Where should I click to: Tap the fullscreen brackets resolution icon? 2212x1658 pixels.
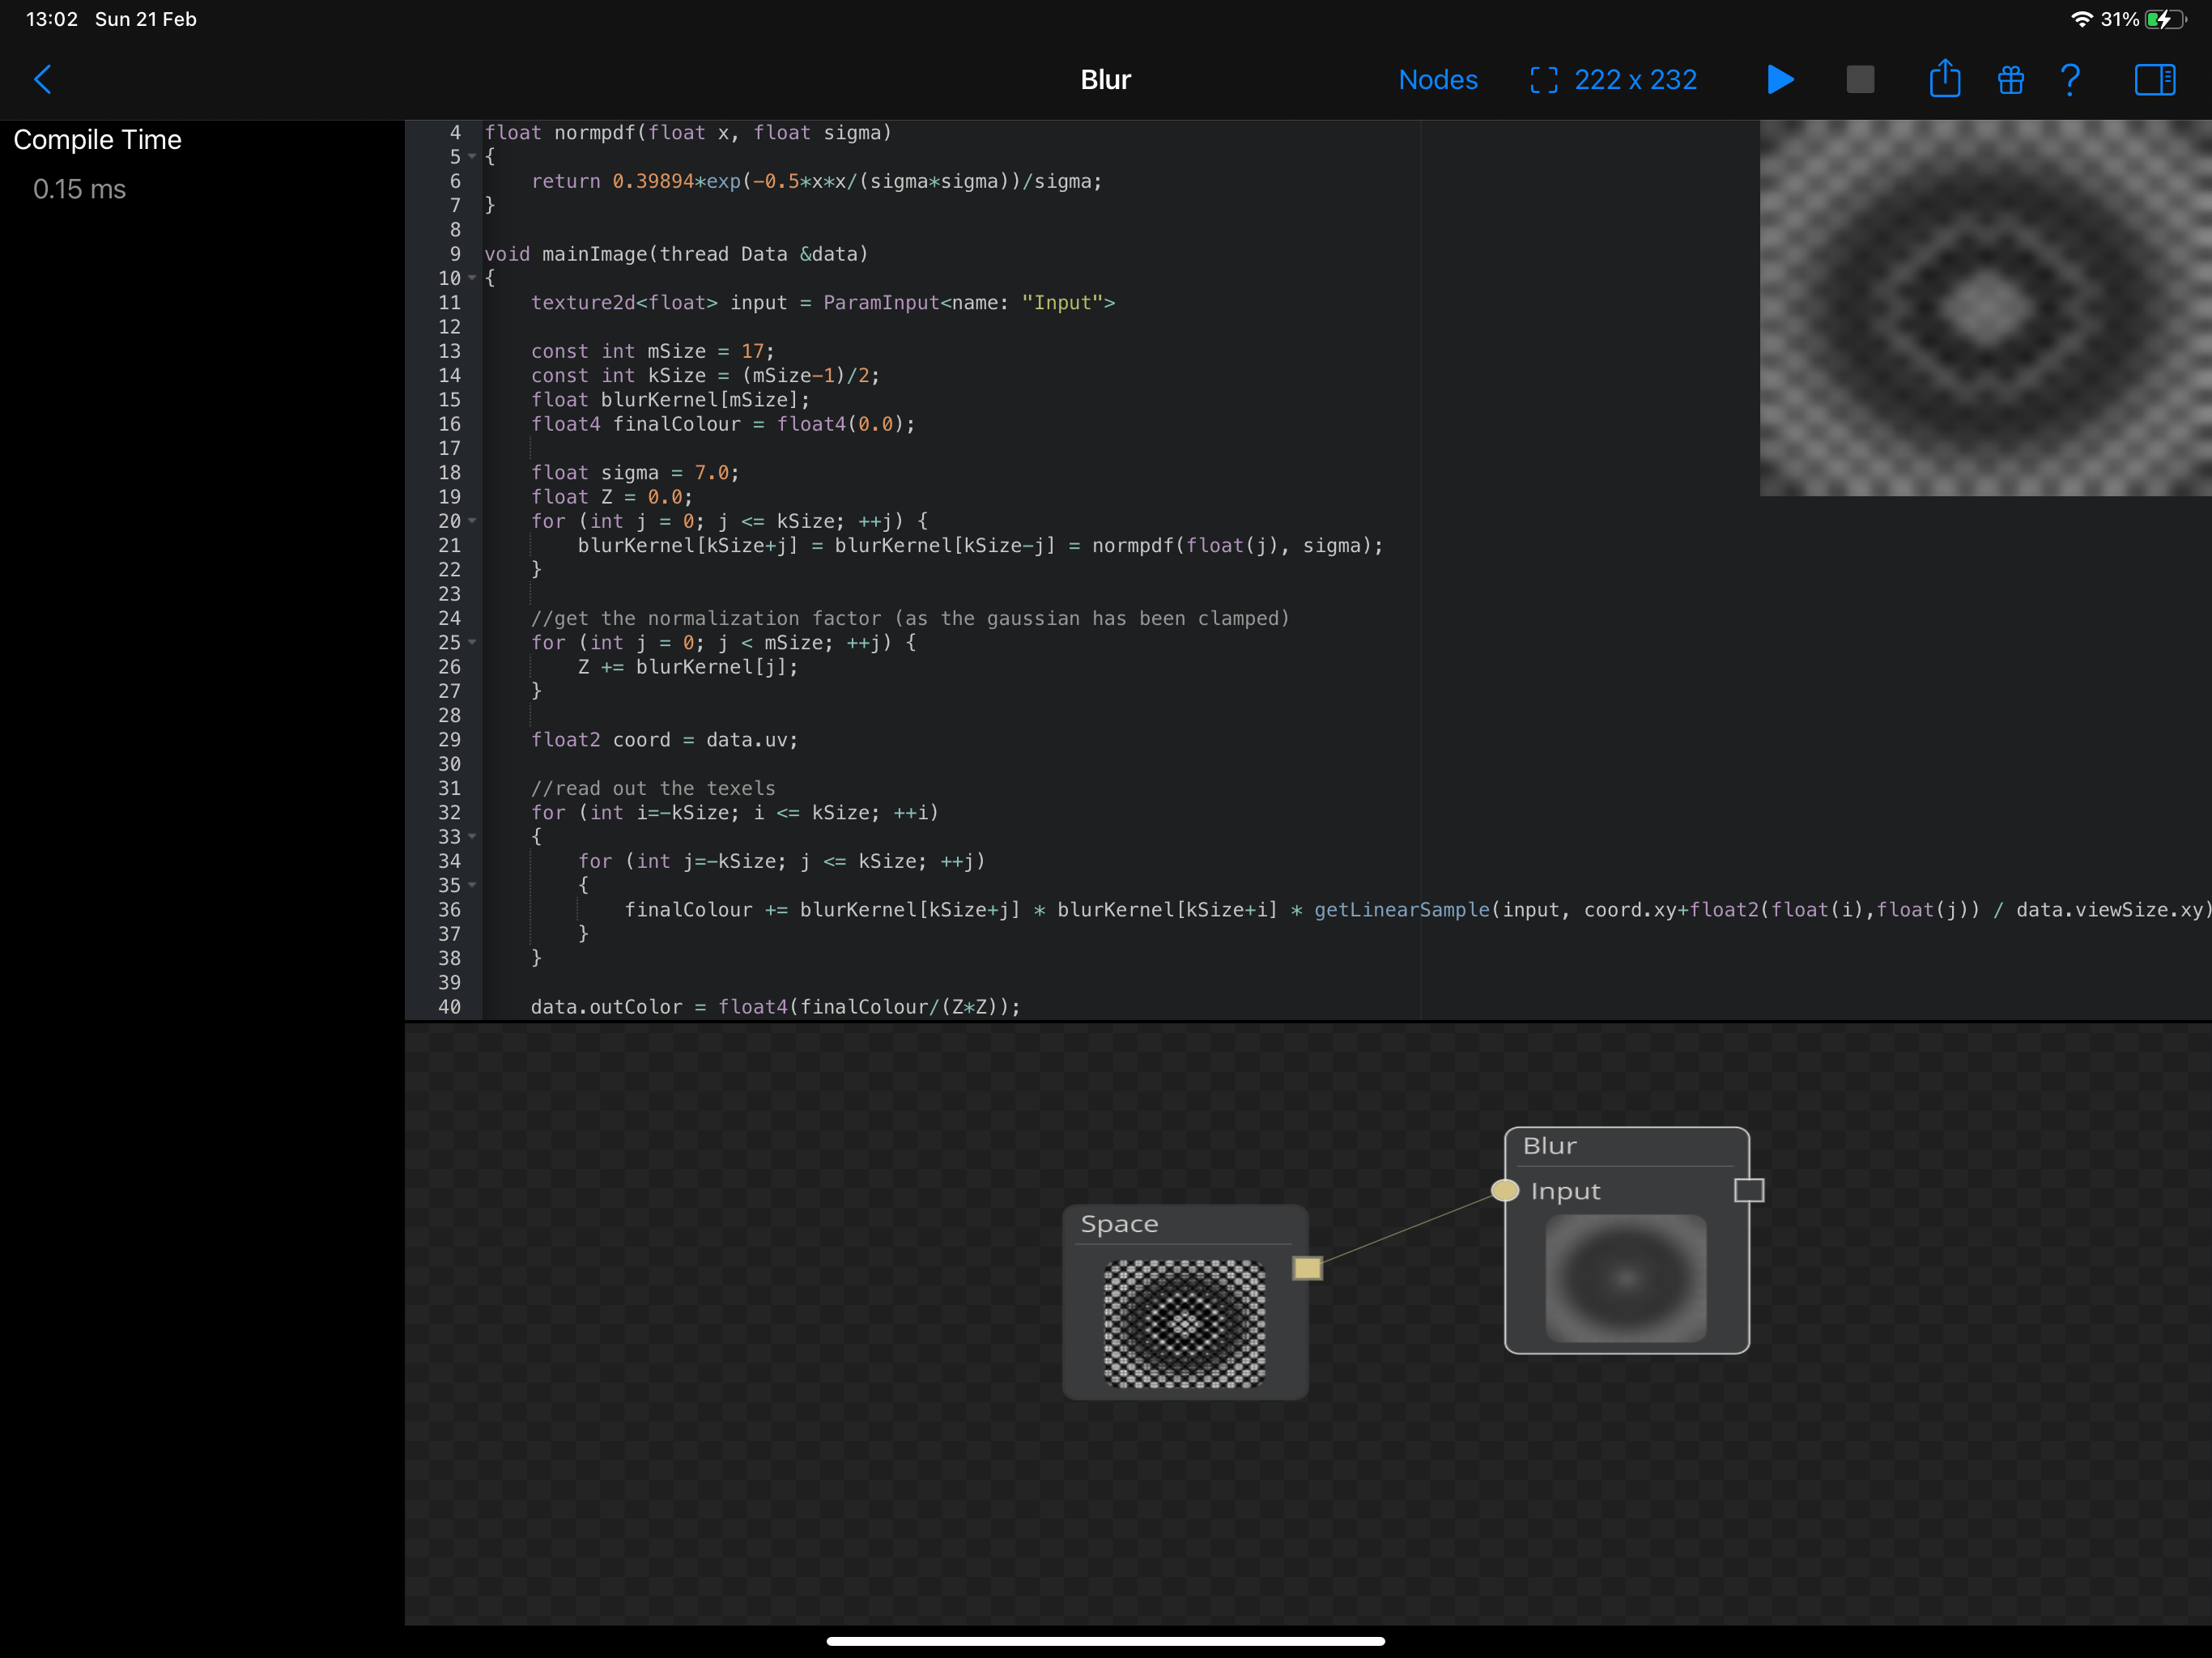point(1543,80)
